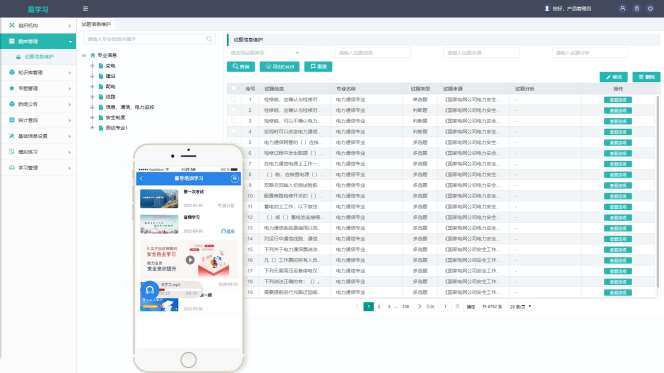Image resolution: width=664 pixels, height=373 pixels.
Task: Toggle the hamburger sidebar collapse icon
Action: pyautogui.click(x=86, y=8)
